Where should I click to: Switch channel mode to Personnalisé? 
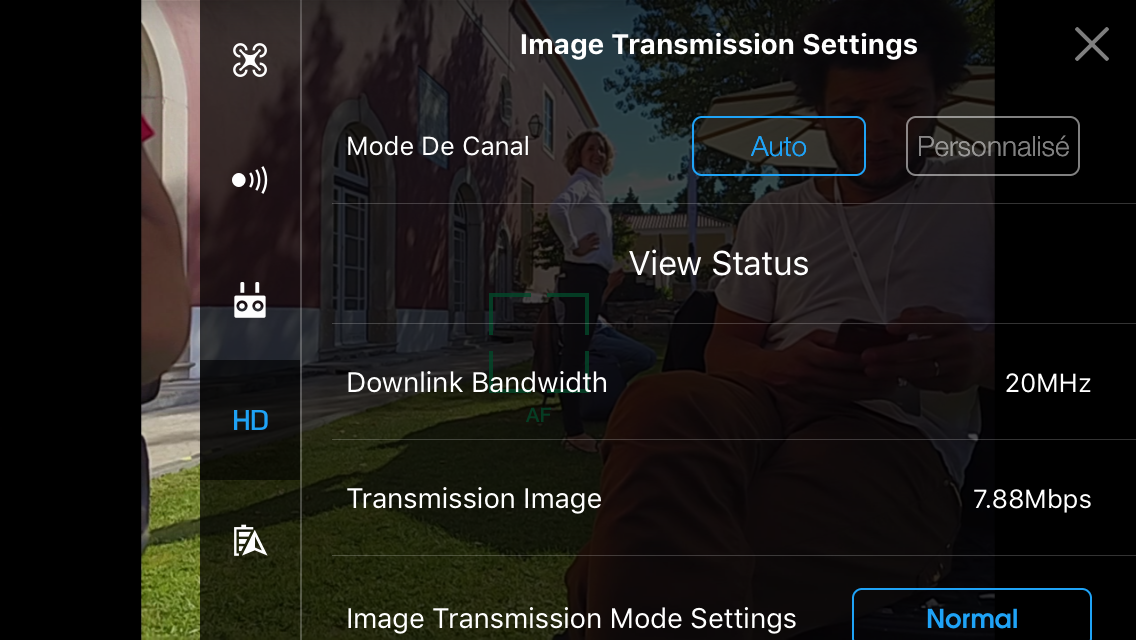point(993,146)
